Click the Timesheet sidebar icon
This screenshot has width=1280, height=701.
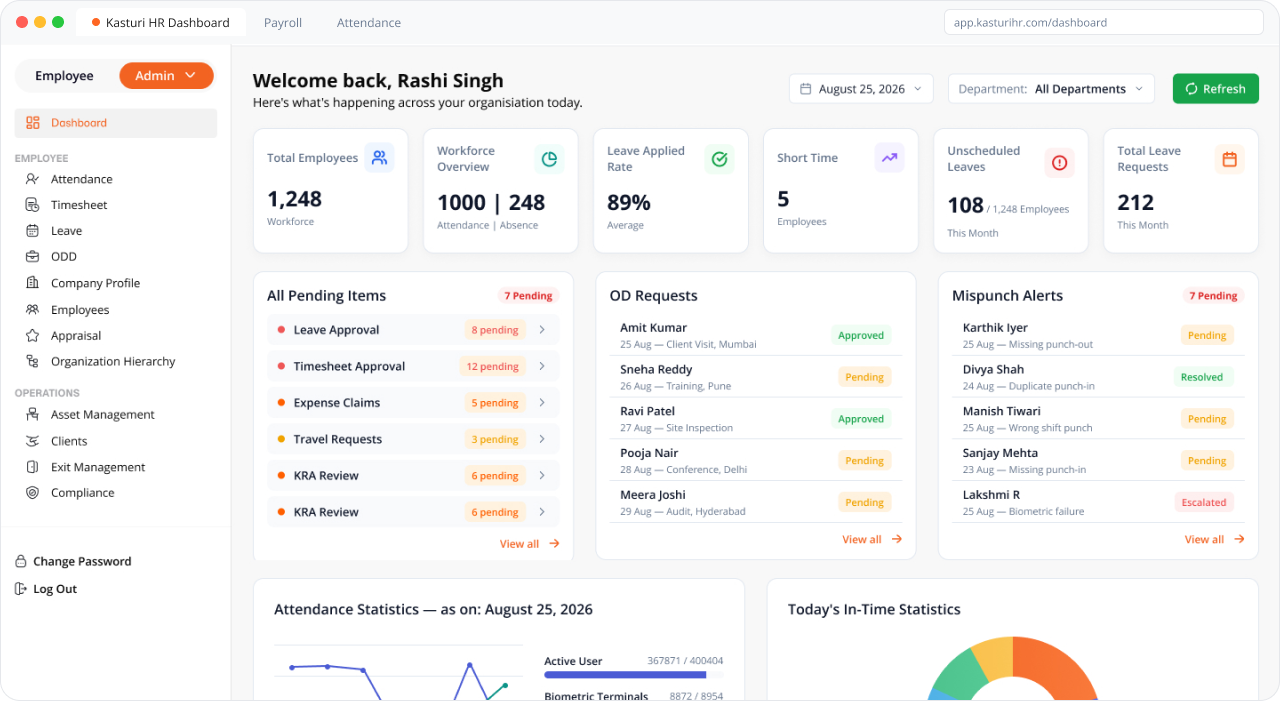click(x=33, y=205)
